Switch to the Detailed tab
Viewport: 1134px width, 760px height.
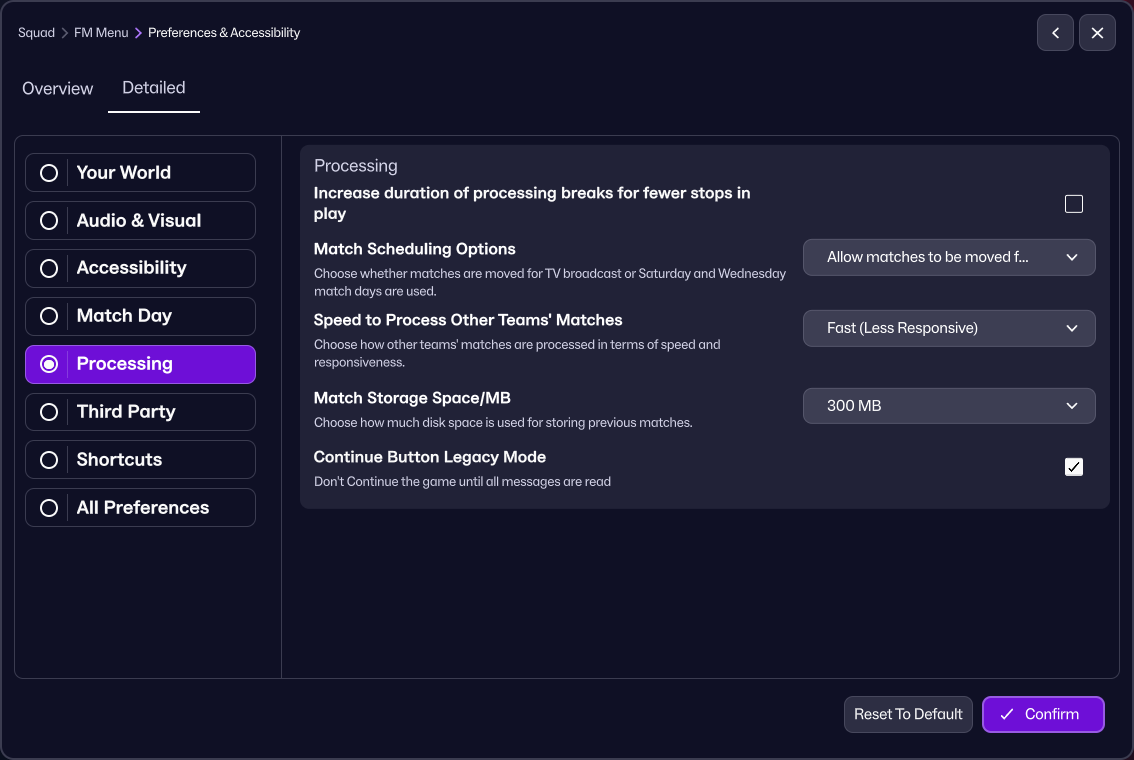pyautogui.click(x=154, y=88)
